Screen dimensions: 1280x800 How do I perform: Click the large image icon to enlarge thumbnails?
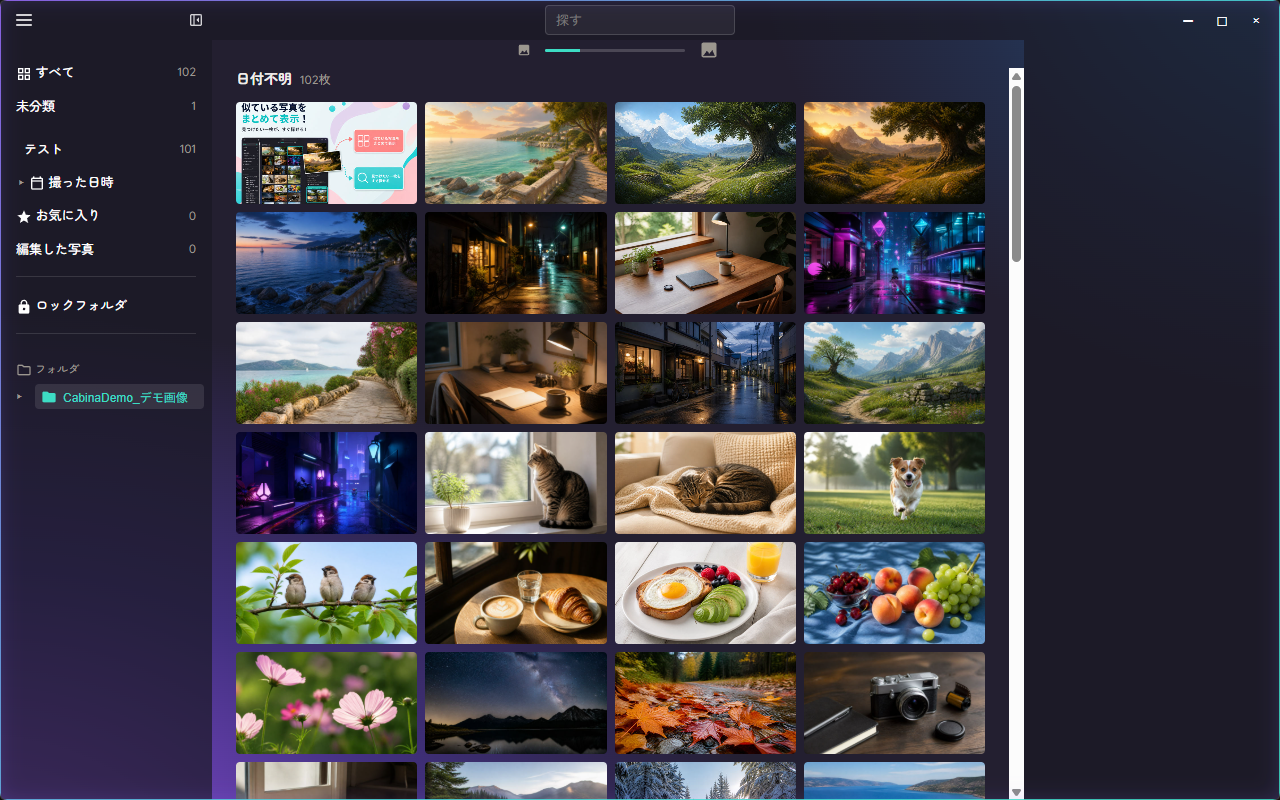[709, 50]
